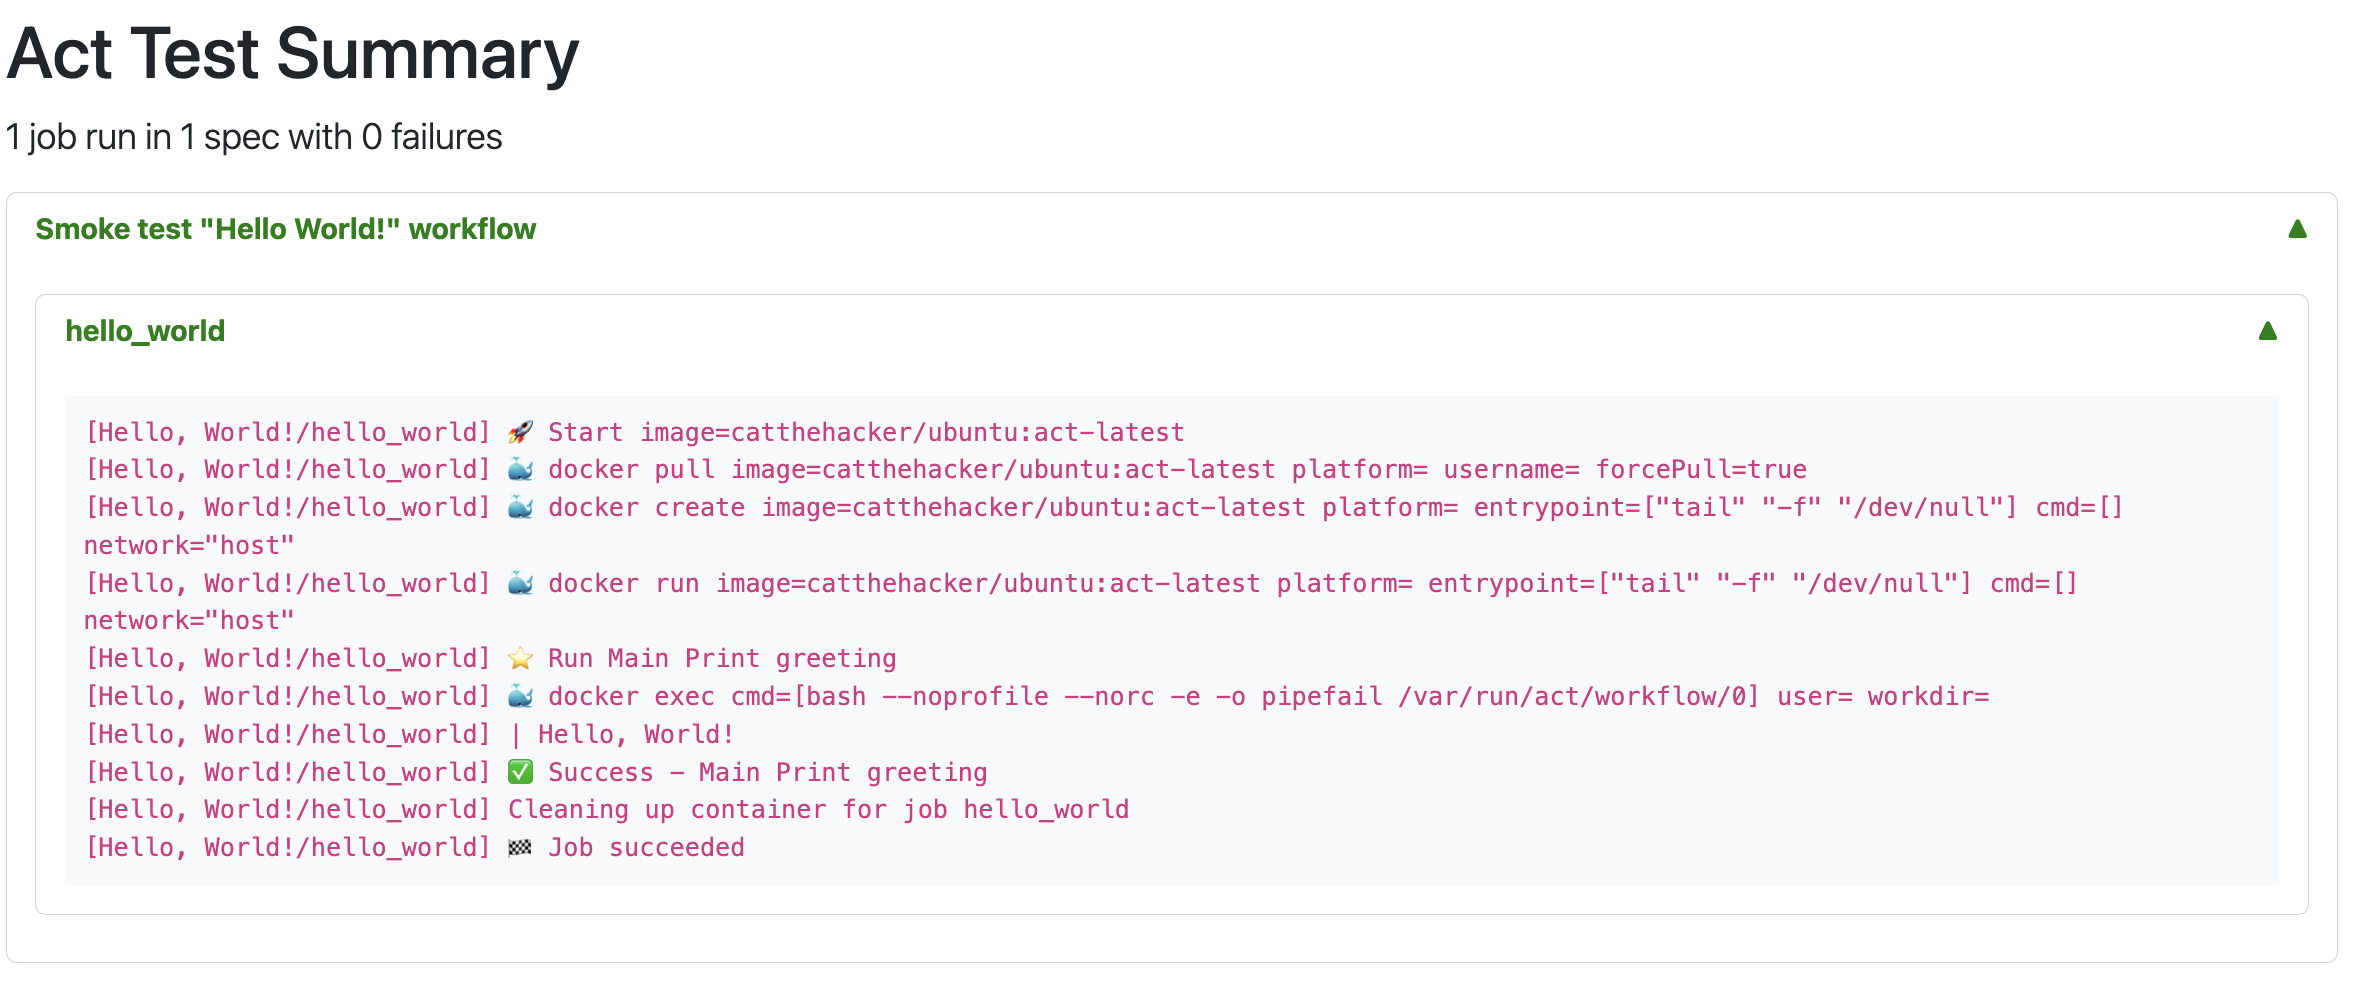Click 'Start image=catthehacker/ubuntu:act-latest' log text
Screen dimensions: 2362x994
pos(866,433)
